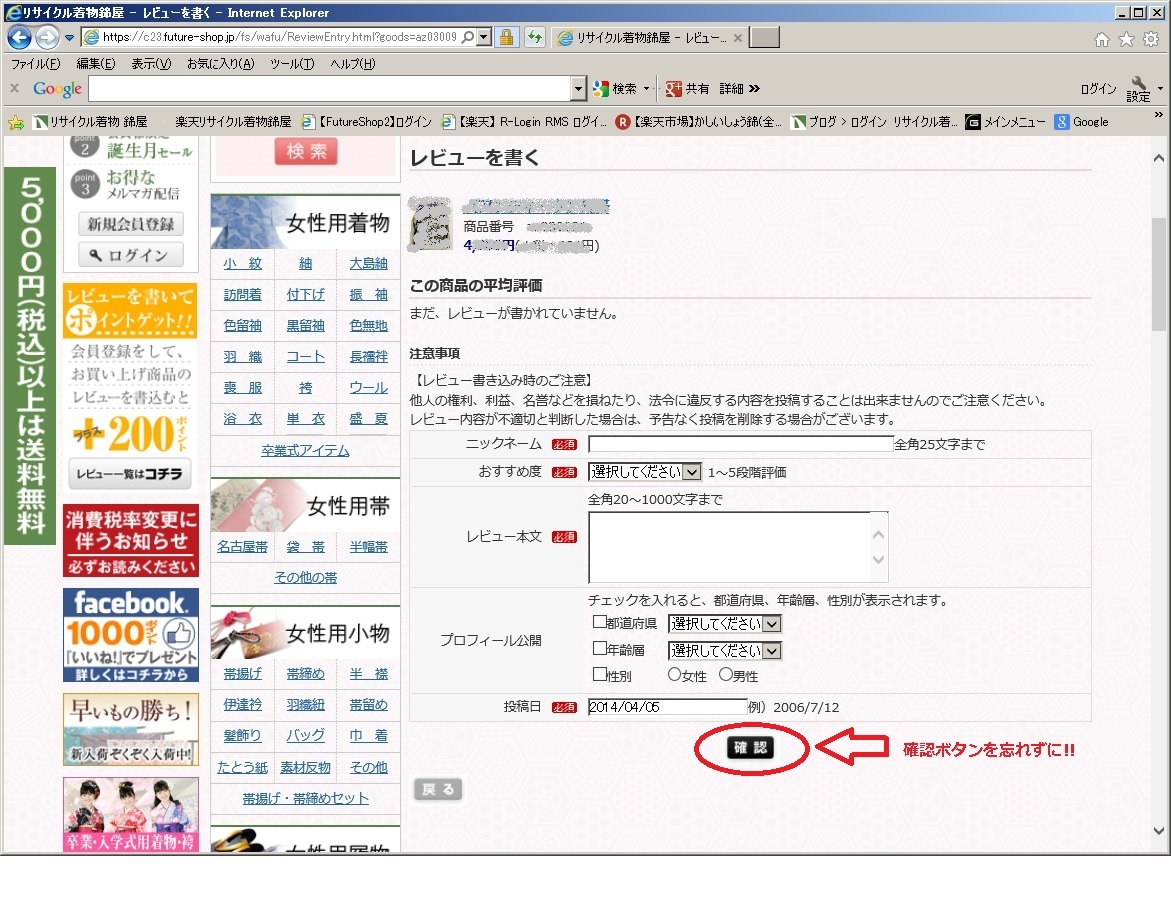Screen dimensions: 1171x900
Task: Select the 女性 radio button
Action: (674, 675)
